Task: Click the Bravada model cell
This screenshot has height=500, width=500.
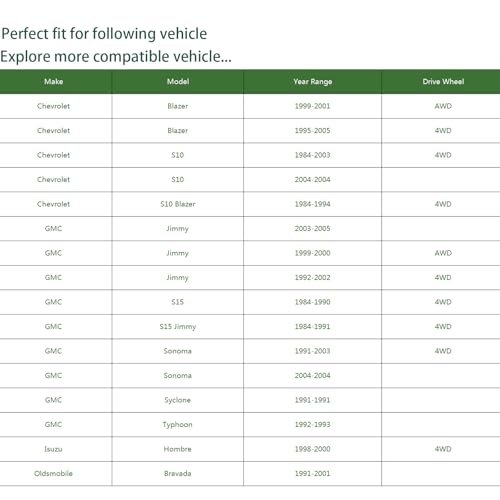Action: [178, 473]
